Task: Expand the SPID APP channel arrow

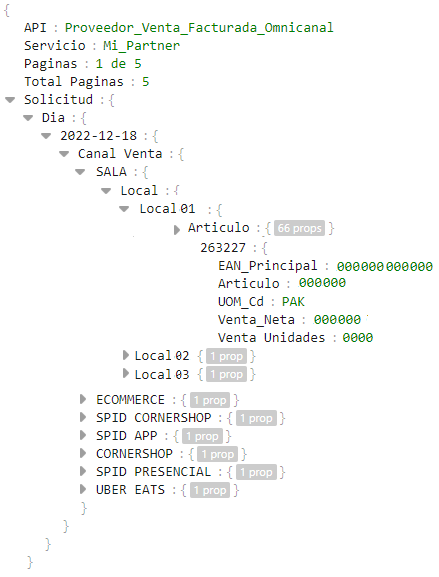Action: [83, 435]
